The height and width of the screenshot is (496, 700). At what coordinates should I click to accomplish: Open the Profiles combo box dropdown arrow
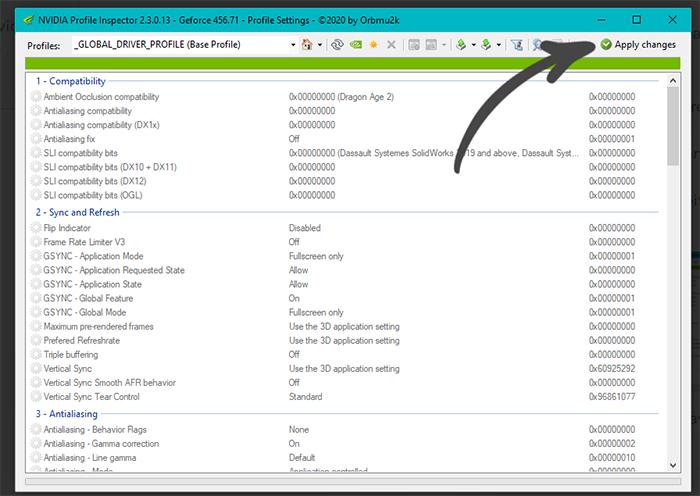pos(293,45)
